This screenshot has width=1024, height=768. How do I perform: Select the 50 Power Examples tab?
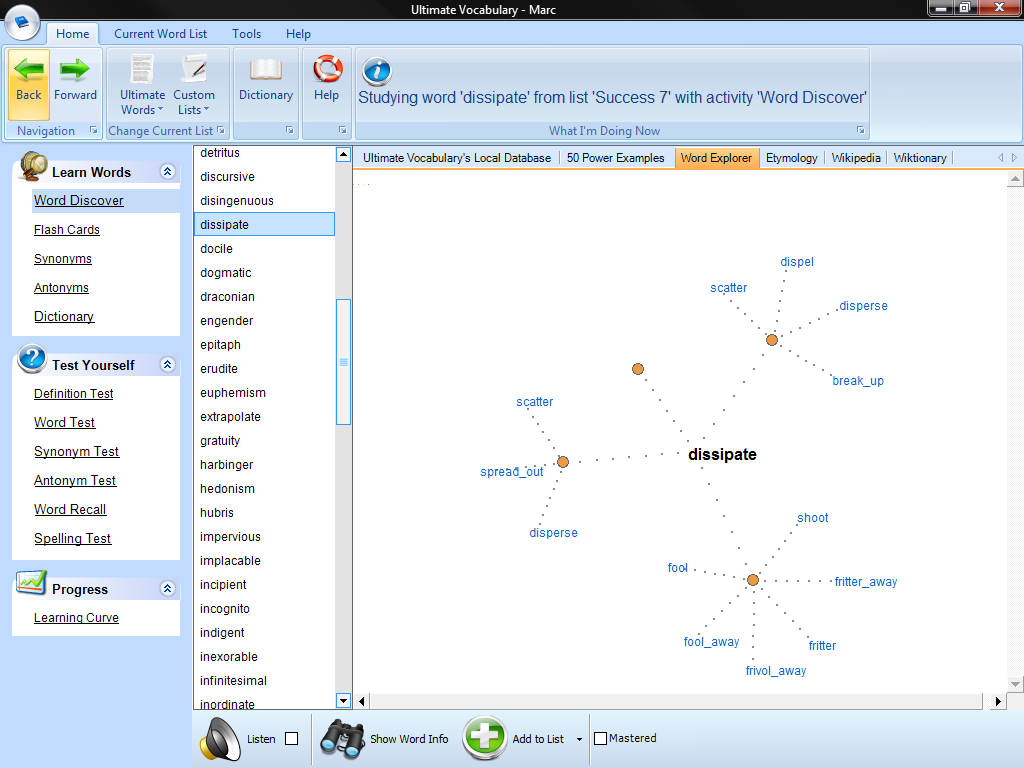click(615, 158)
